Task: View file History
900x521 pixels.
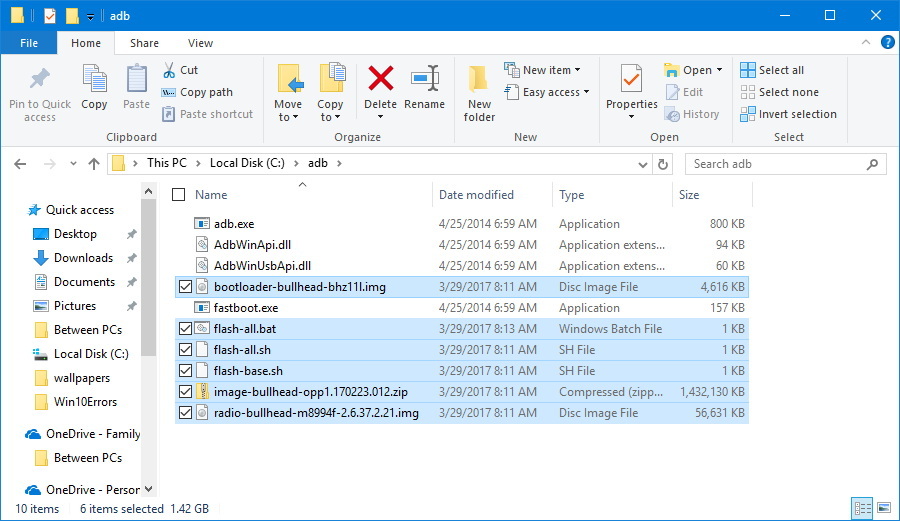Action: point(692,114)
